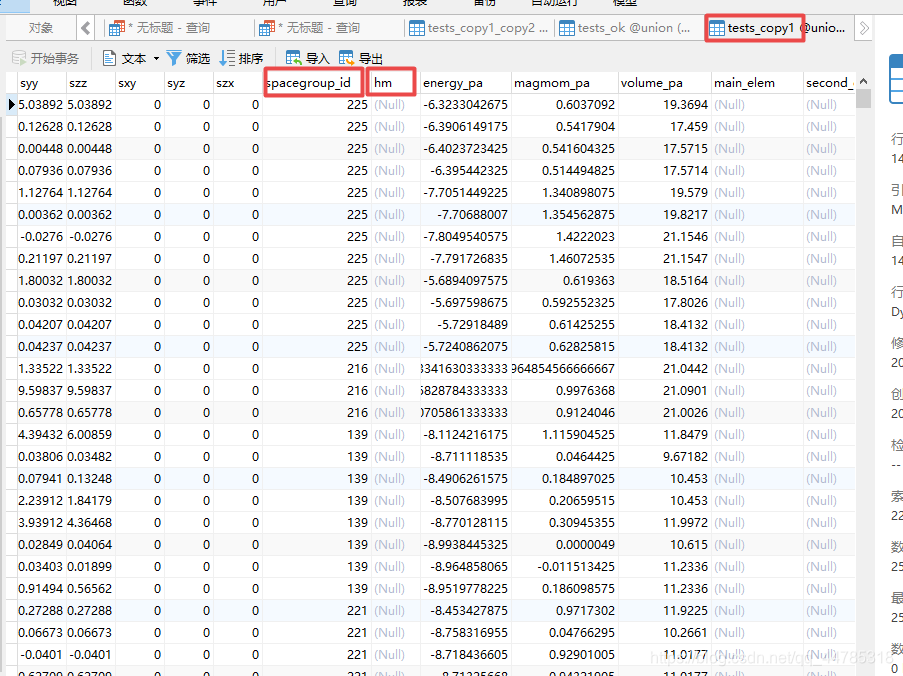Select the volume_pa cell 19.3694
The image size is (903, 676).
click(x=665, y=105)
